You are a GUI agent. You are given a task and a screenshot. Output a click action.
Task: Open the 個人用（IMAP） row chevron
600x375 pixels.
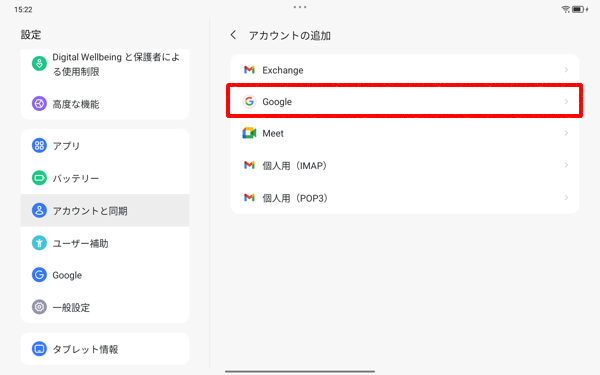pos(566,165)
